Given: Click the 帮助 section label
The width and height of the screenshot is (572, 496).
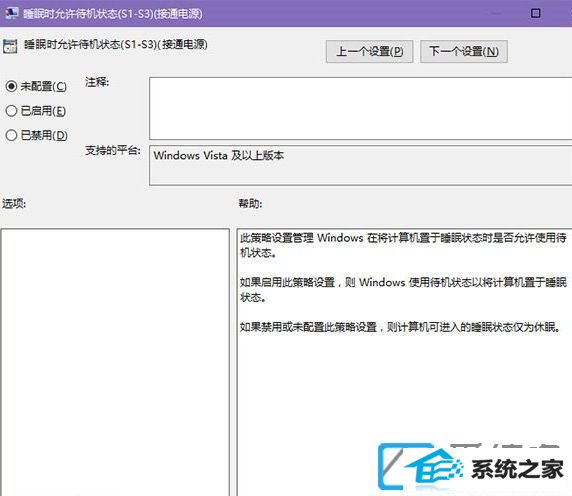Looking at the screenshot, I should click(250, 203).
